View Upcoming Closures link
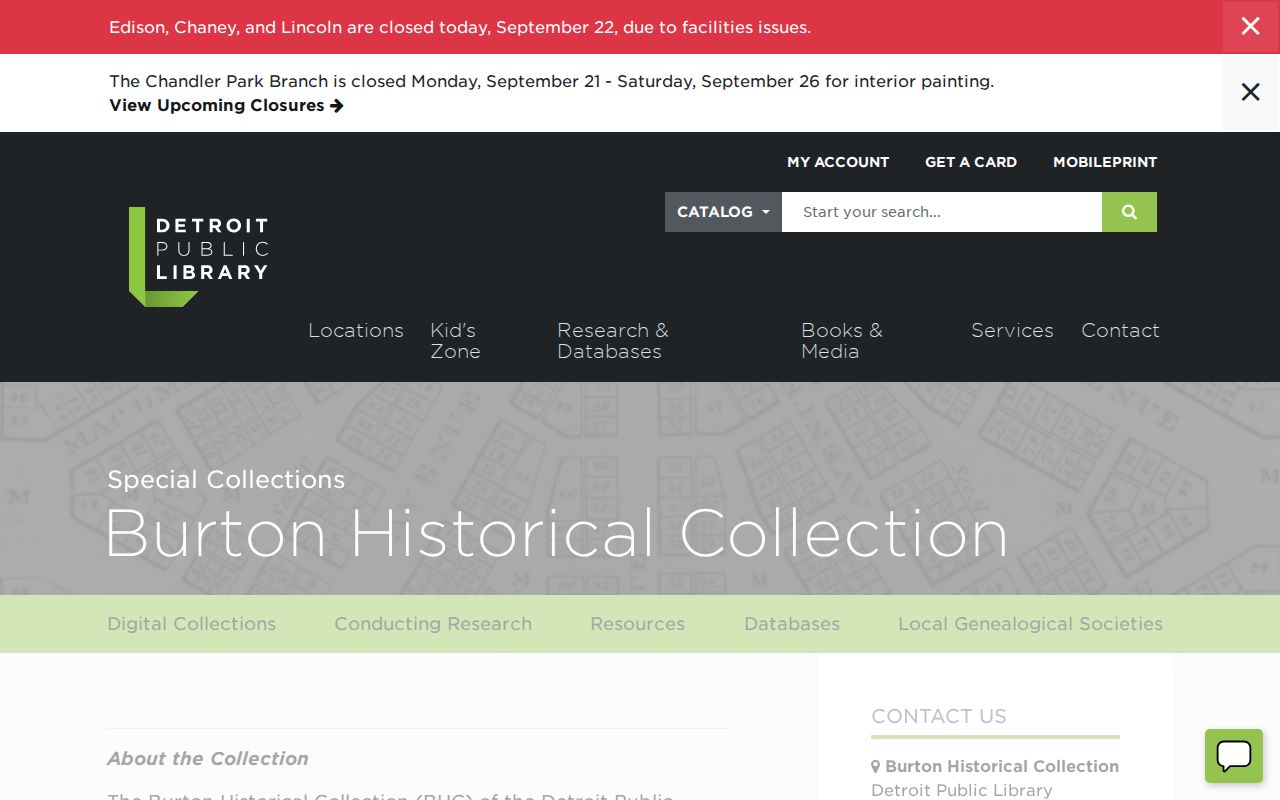The height and width of the screenshot is (800, 1280). 226,105
